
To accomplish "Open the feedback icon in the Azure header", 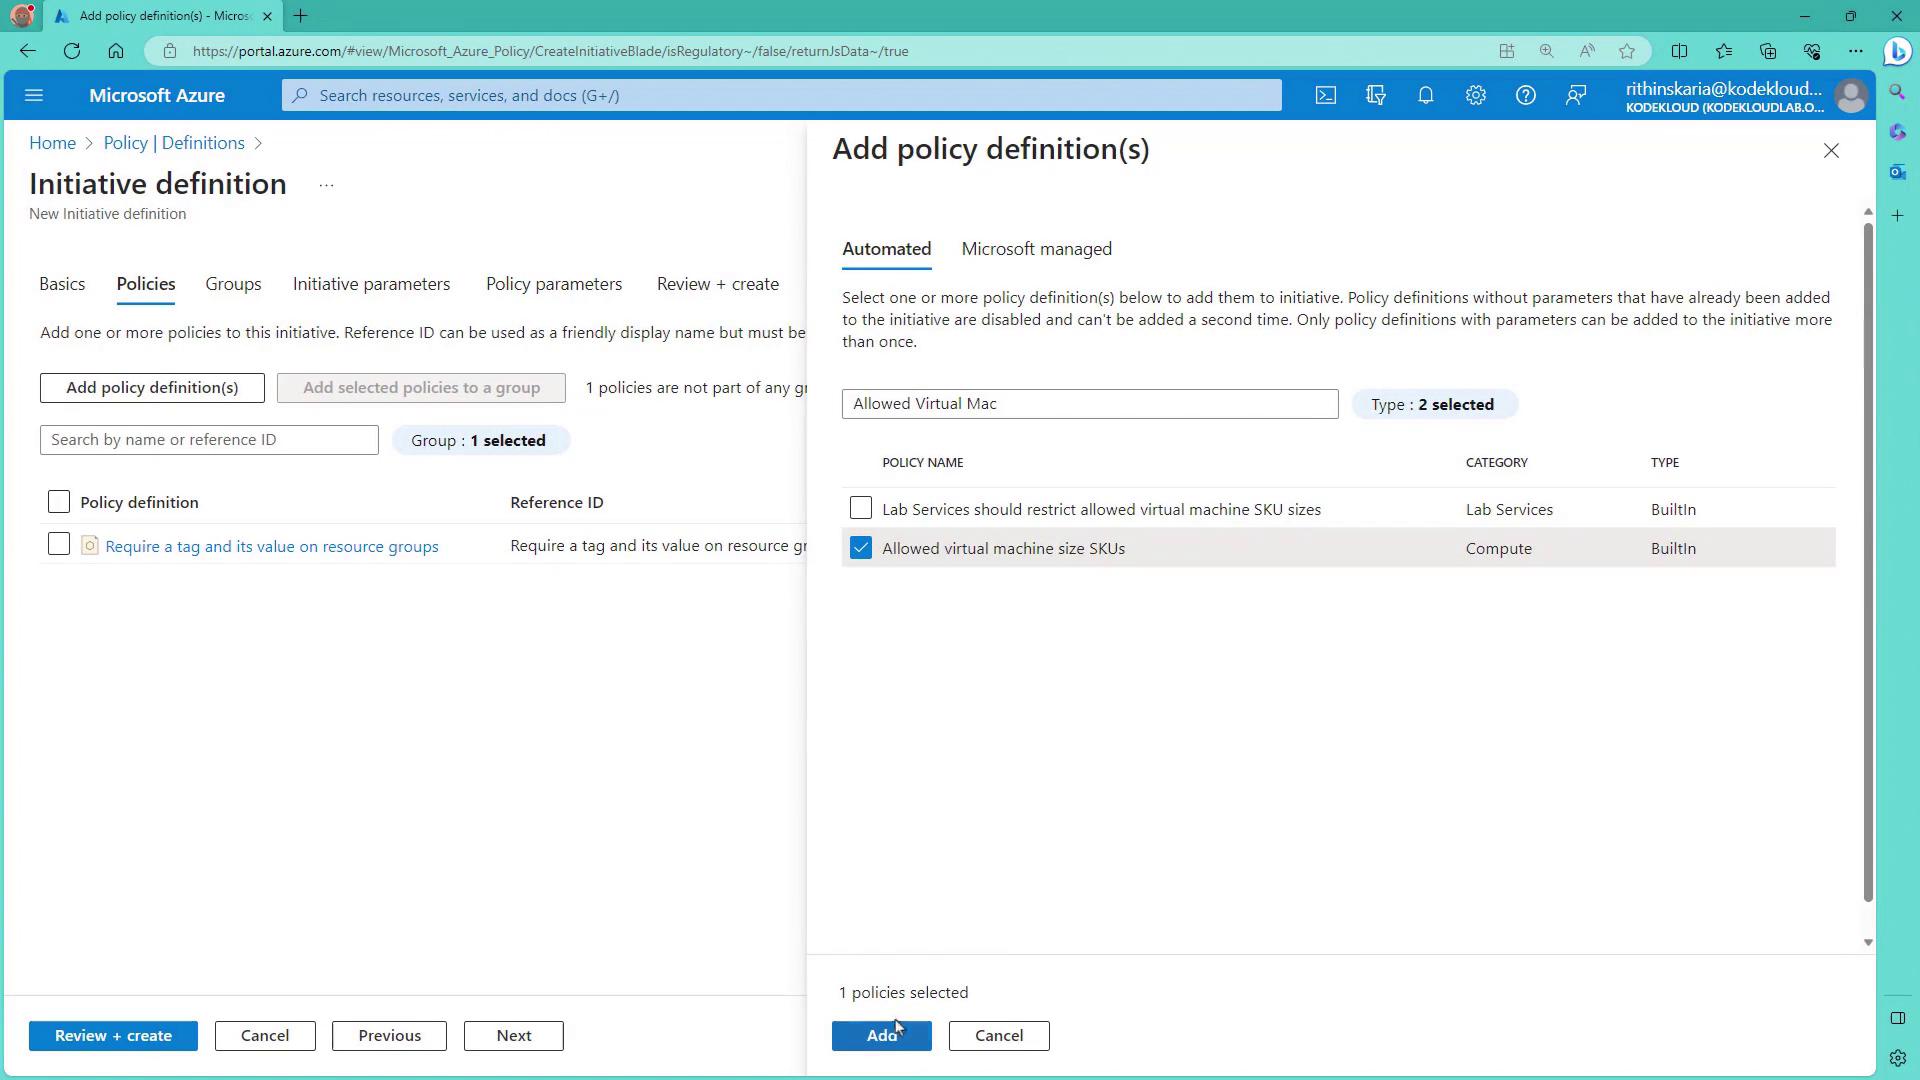I will pos(1576,96).
